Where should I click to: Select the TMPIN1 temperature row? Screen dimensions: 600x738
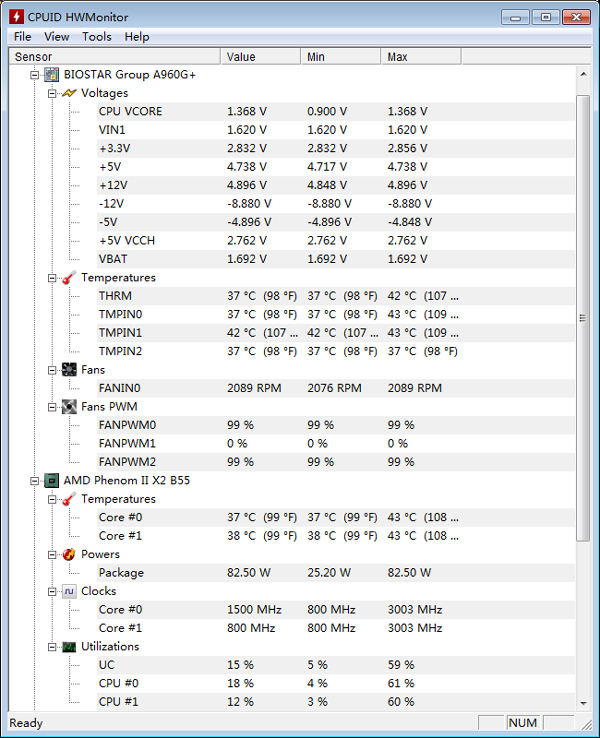coord(336,333)
